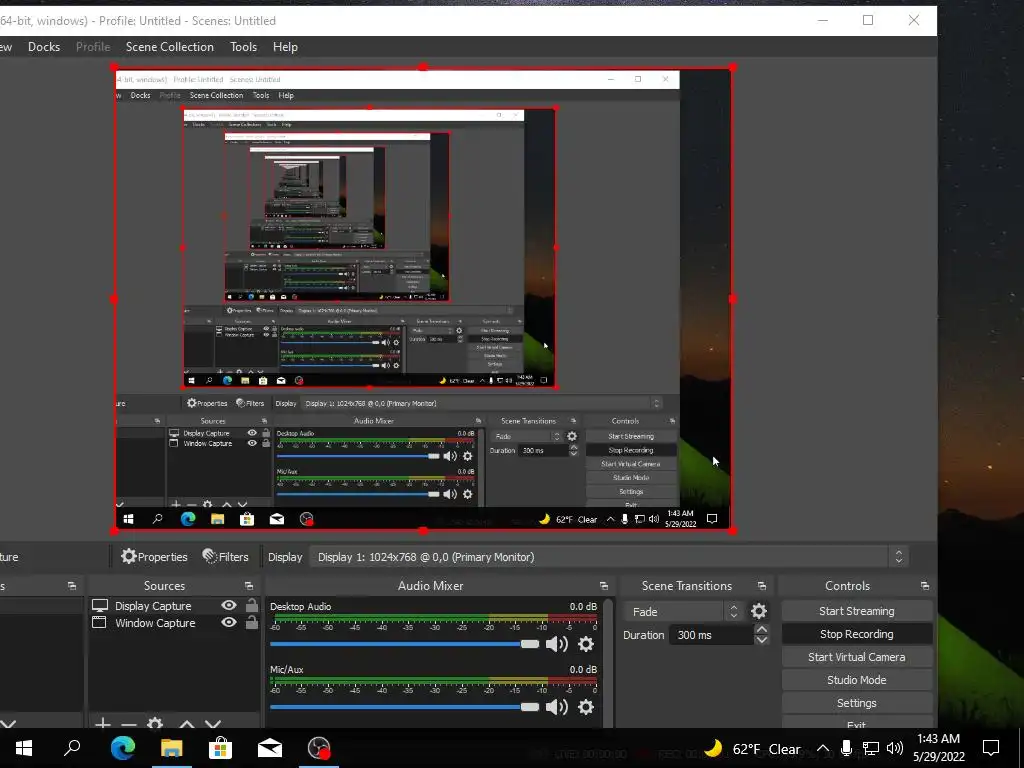Decrease transition duration with down arrow
Screen dimensions: 1024x768
pos(761,640)
